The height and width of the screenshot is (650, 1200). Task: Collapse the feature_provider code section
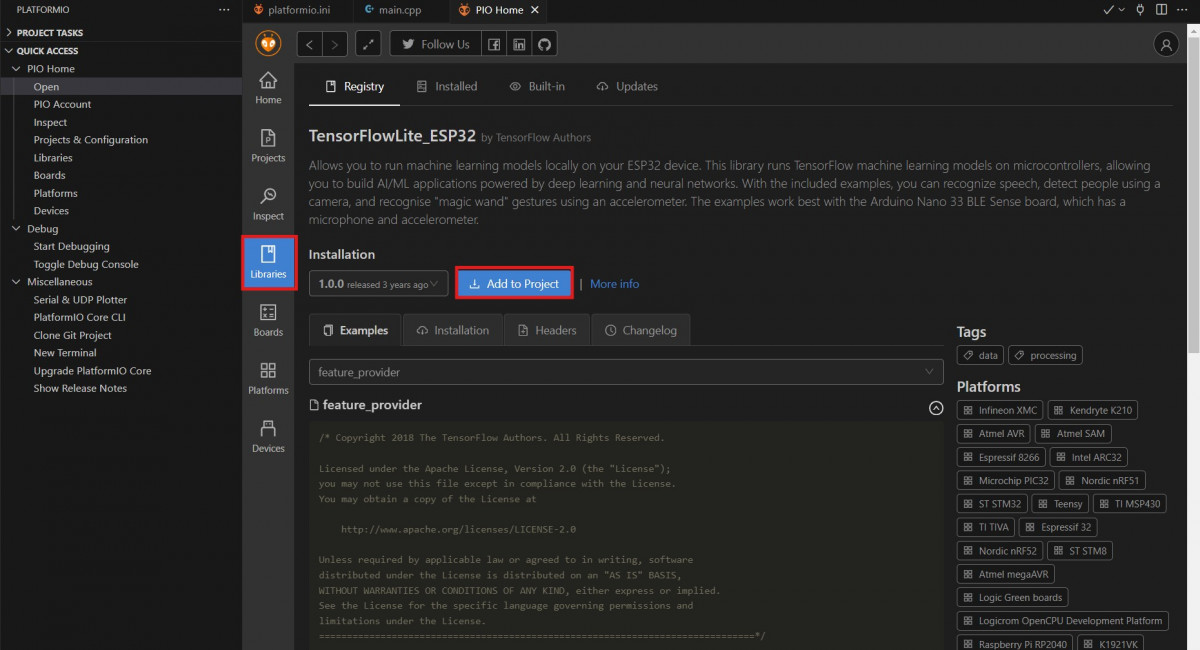coord(936,407)
